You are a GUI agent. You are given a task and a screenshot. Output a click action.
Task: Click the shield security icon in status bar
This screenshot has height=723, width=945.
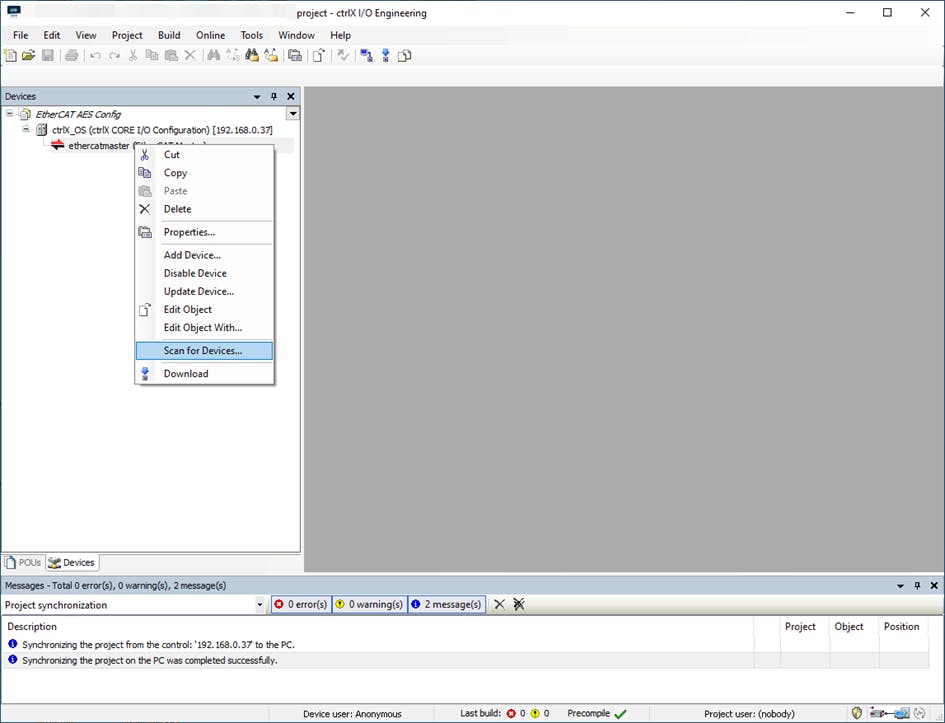click(x=857, y=713)
